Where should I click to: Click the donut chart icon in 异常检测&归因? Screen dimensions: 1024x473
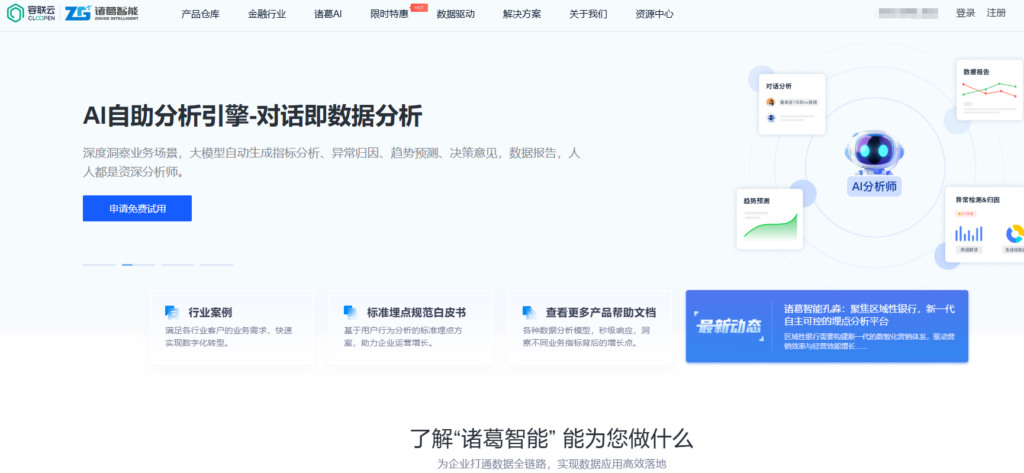(x=1015, y=233)
